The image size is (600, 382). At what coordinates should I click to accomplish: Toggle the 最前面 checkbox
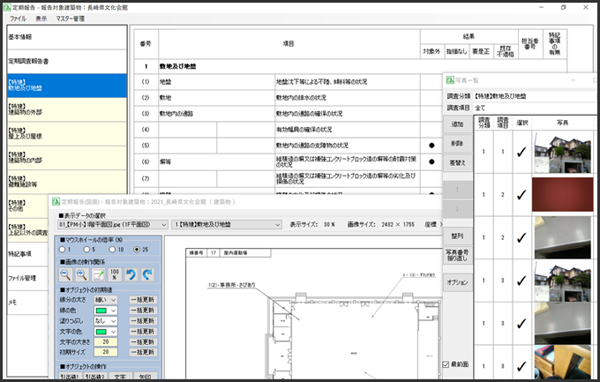tap(446, 364)
